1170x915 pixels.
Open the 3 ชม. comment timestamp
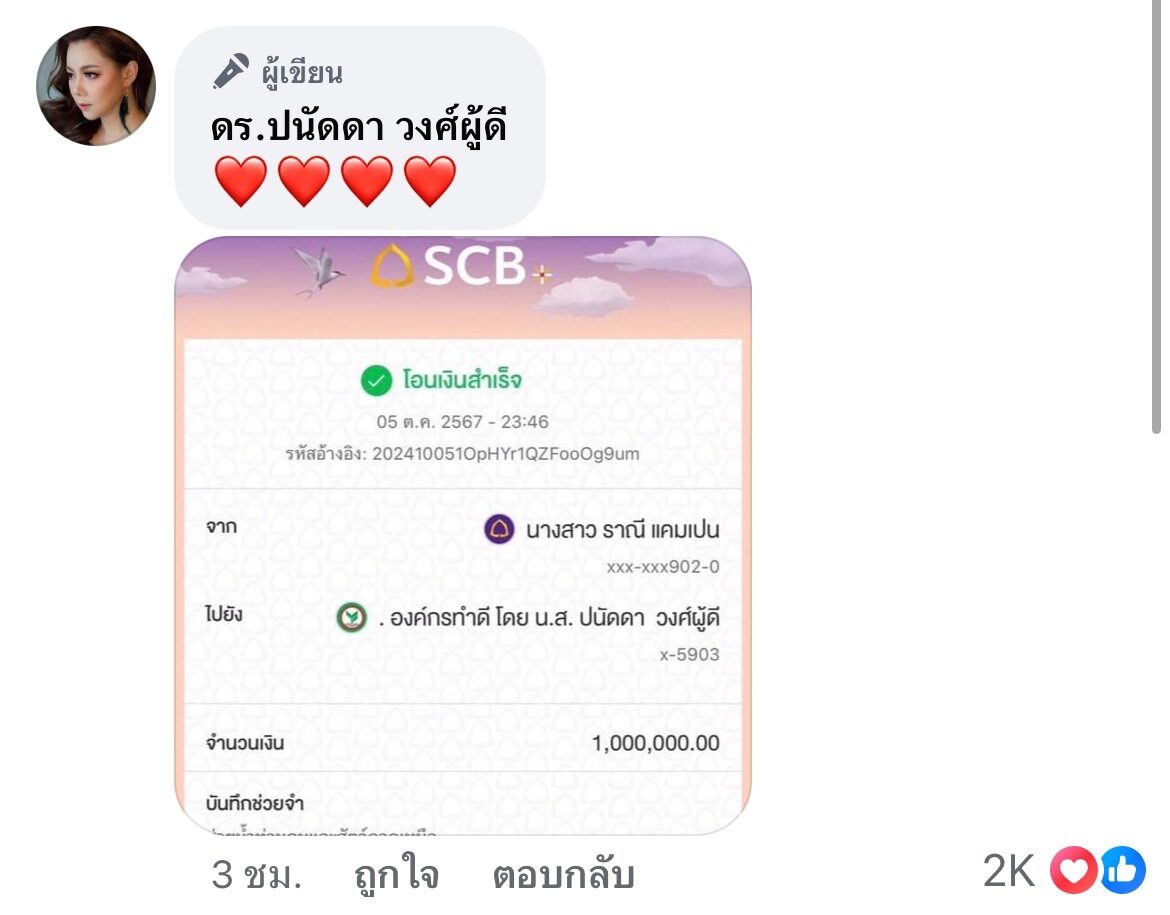(257, 875)
